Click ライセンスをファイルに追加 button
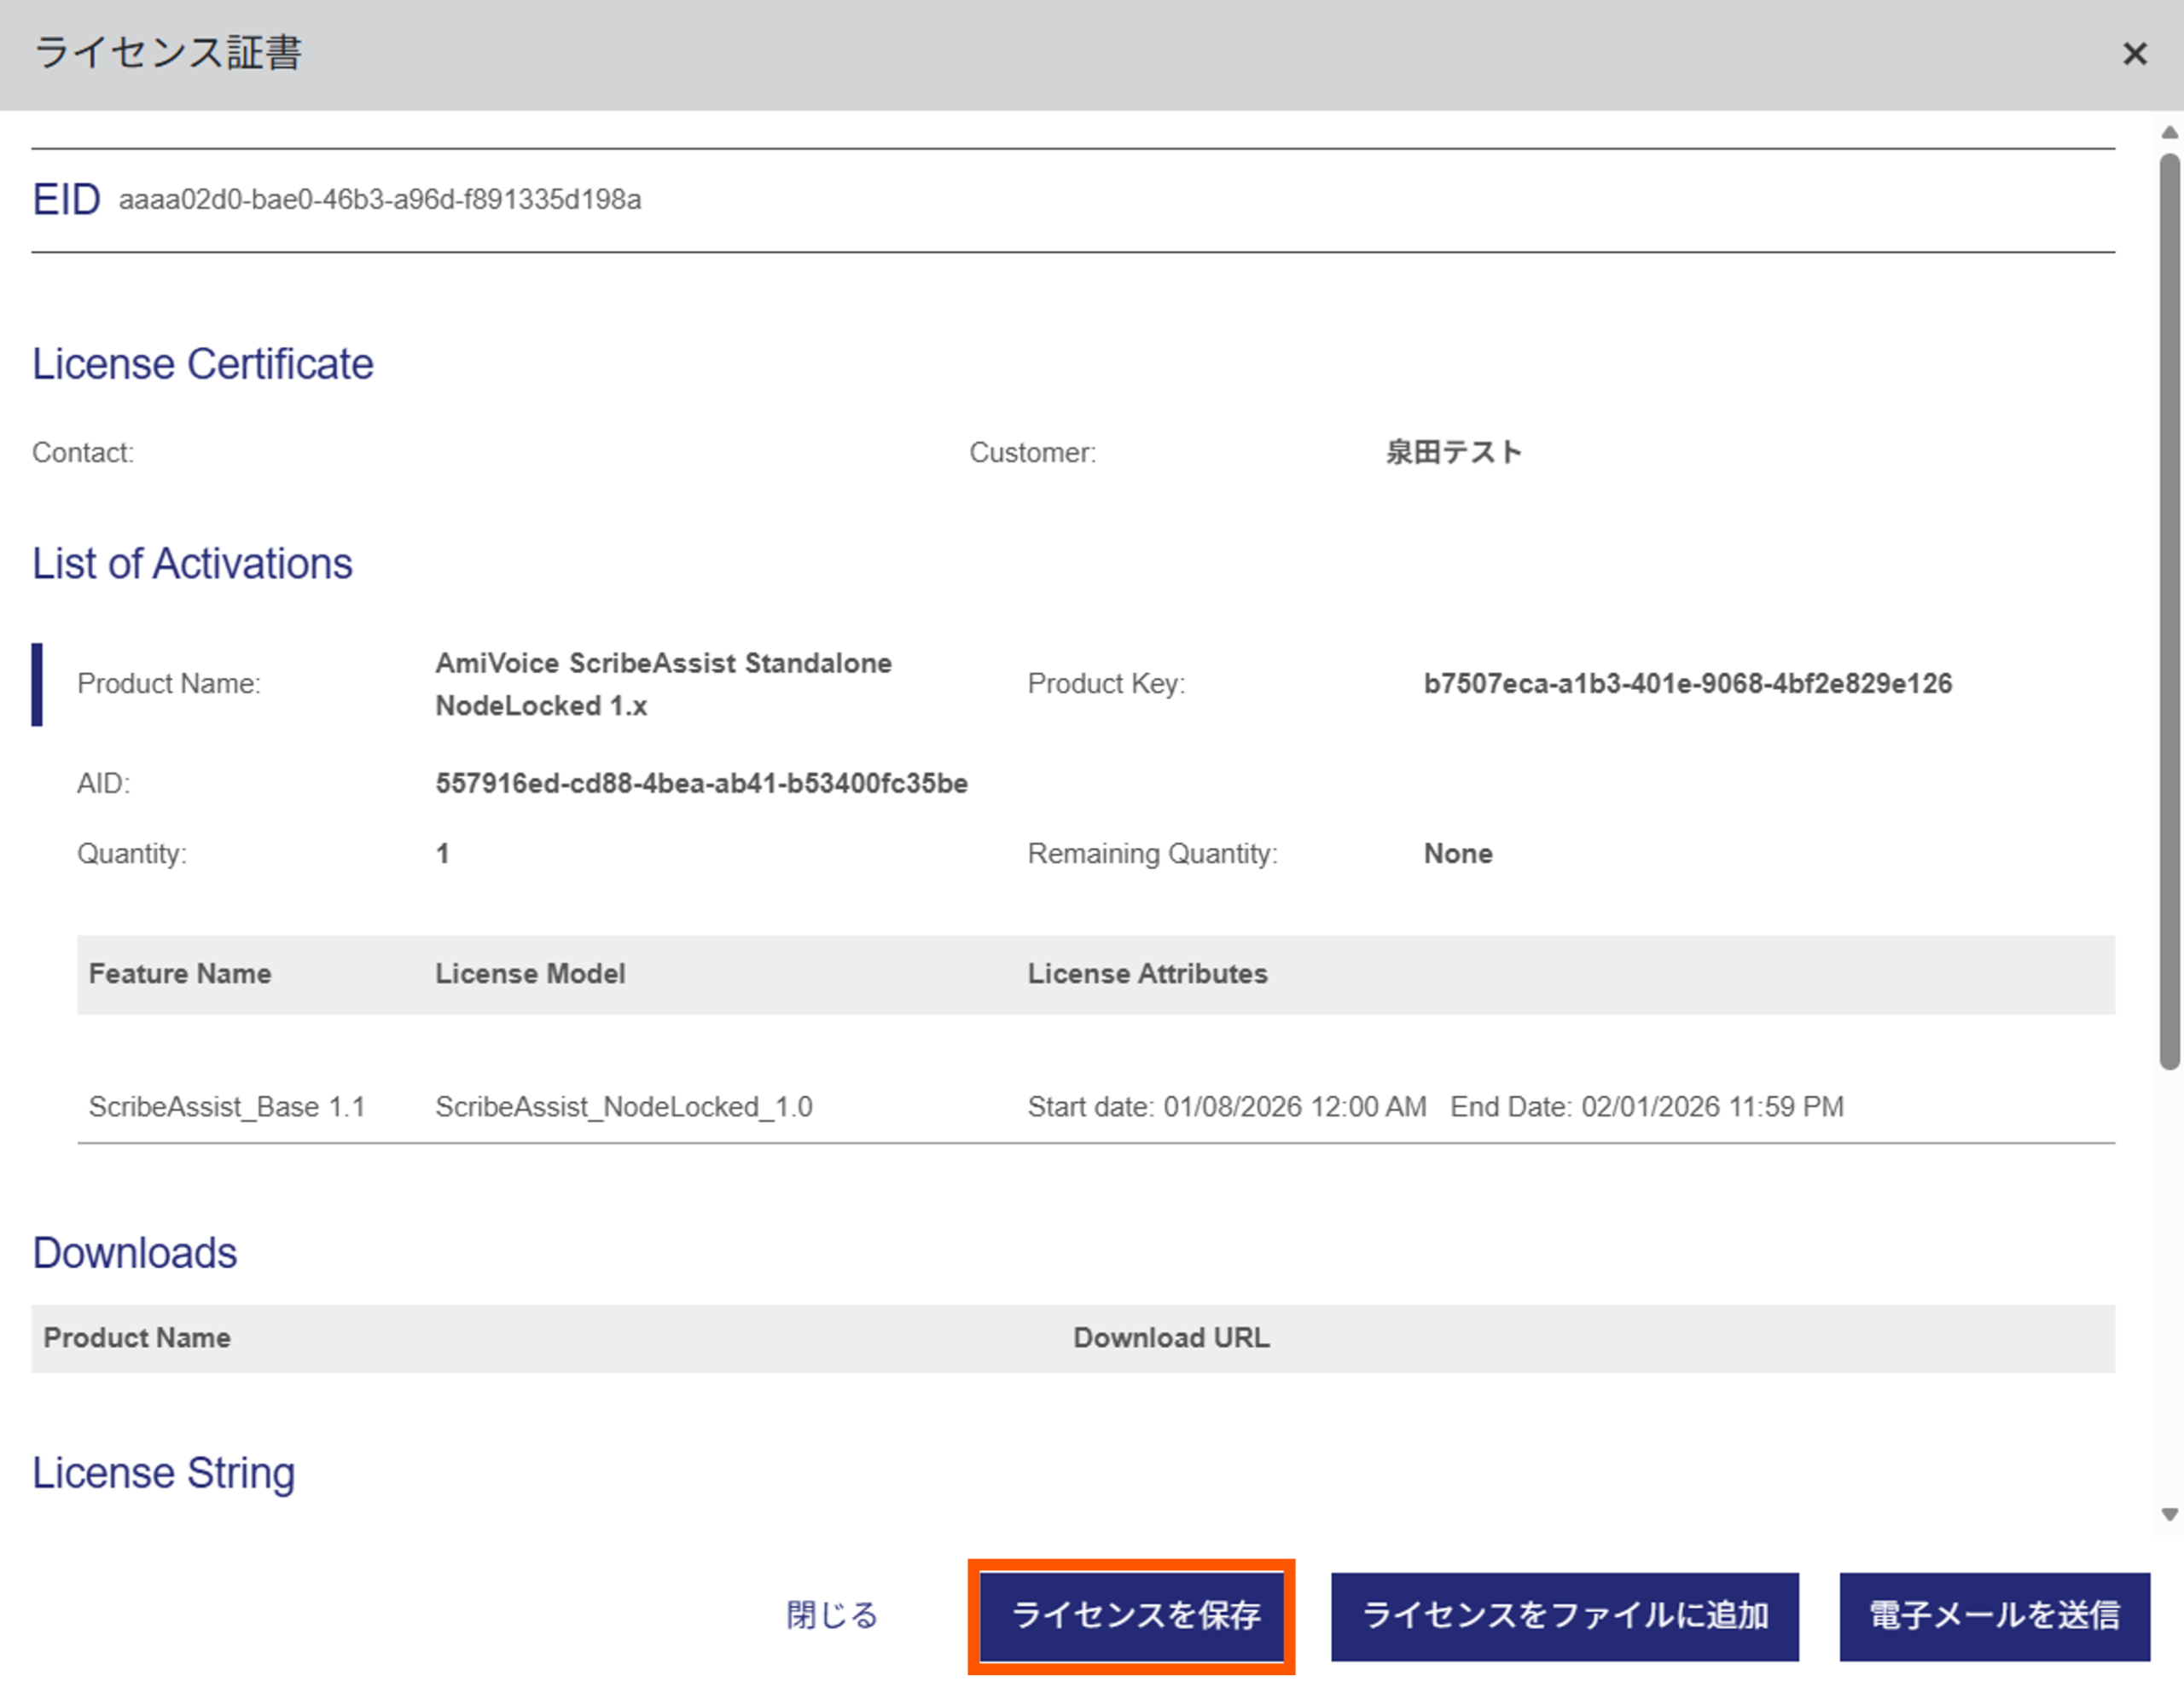 pos(1564,1615)
